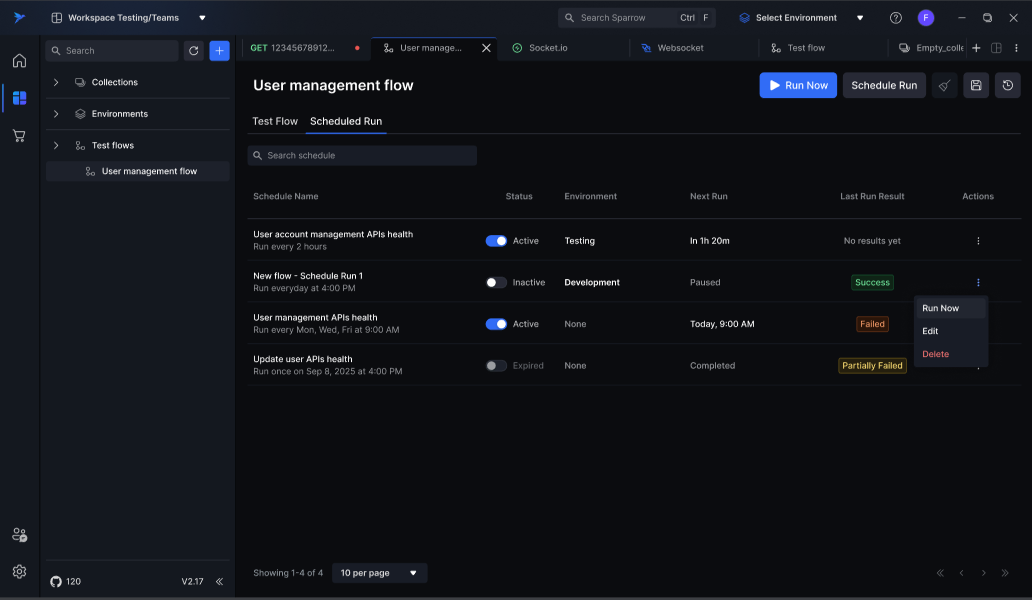Screen dimensions: 1032x600
Task: Open the Home icon in left sidebar
Action: tap(19, 61)
